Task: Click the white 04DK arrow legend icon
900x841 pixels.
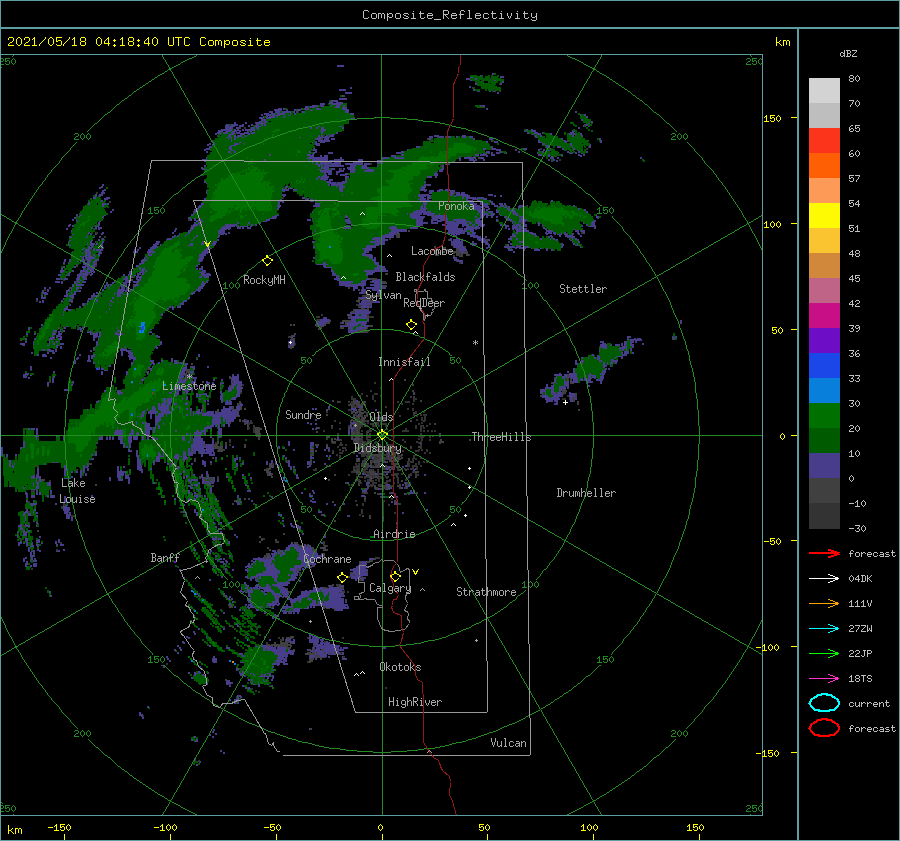Action: pos(824,579)
